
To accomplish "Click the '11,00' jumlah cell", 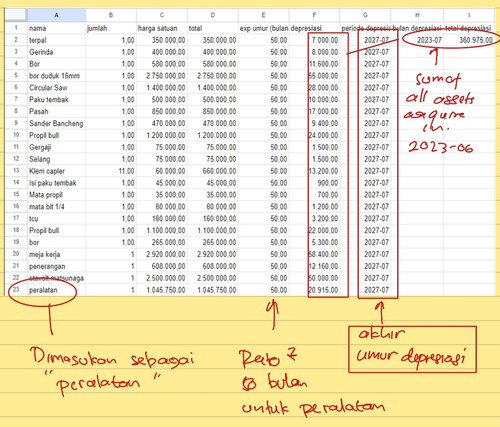I will click(x=111, y=171).
